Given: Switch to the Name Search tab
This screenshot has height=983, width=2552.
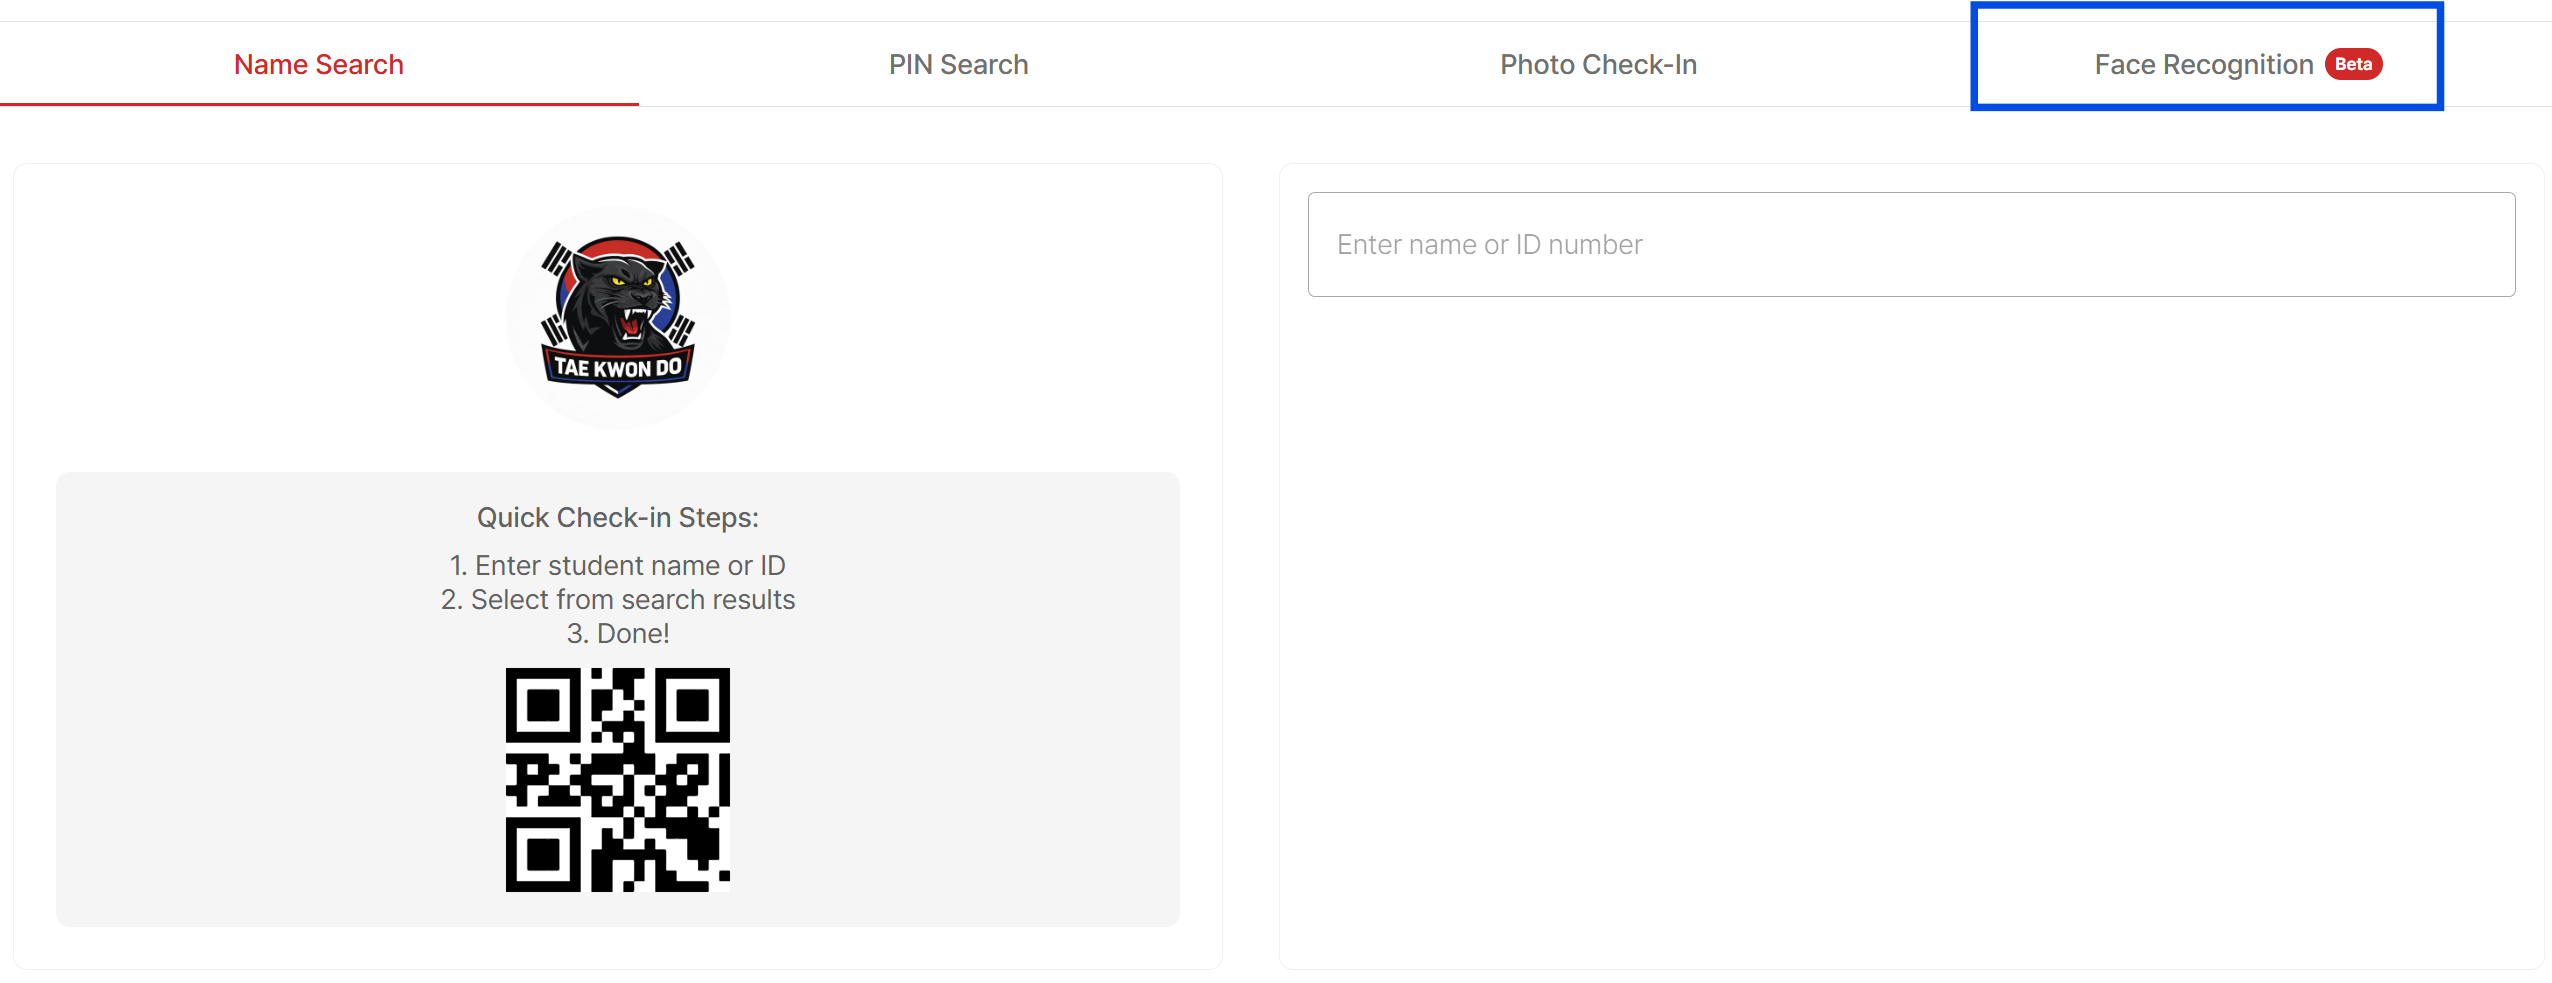Looking at the screenshot, I should 318,65.
